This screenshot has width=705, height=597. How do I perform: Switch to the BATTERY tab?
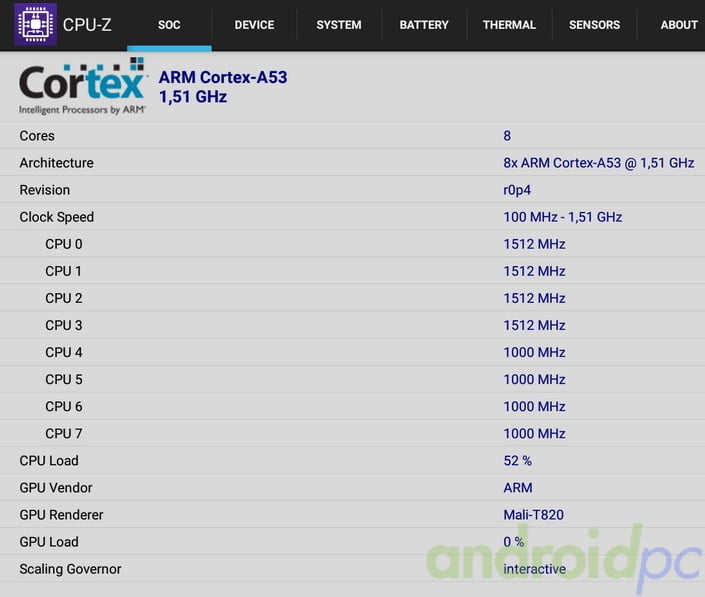coord(424,25)
